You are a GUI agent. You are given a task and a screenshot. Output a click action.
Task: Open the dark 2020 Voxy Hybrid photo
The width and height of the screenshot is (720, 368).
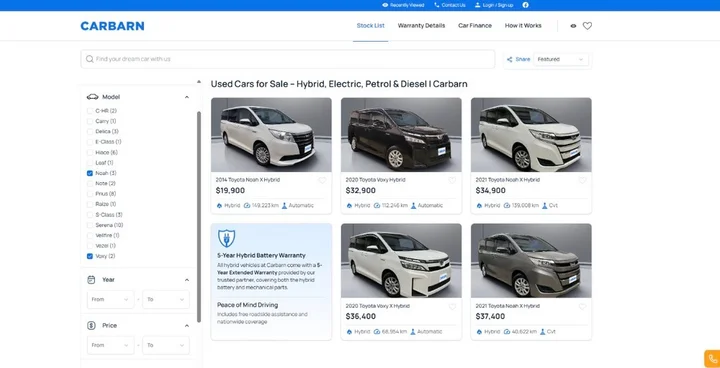pyautogui.click(x=401, y=135)
